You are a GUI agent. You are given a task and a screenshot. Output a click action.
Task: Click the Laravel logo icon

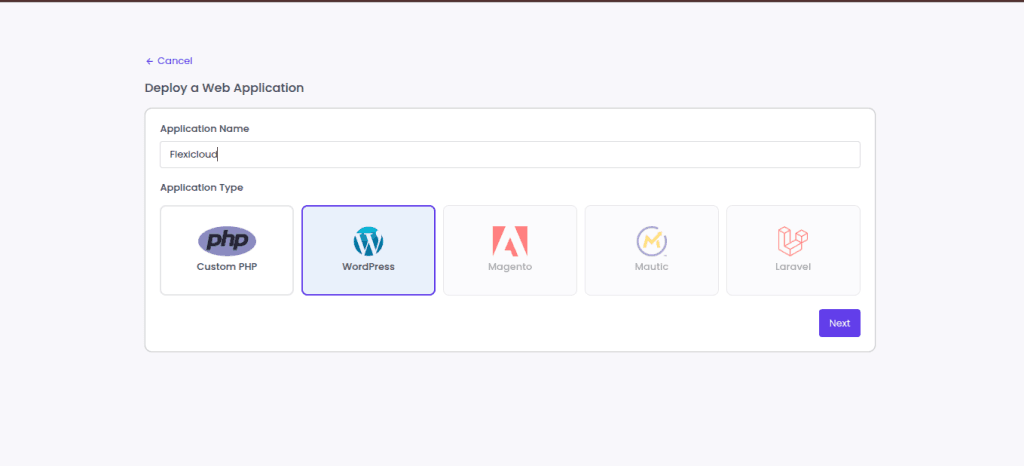793,241
